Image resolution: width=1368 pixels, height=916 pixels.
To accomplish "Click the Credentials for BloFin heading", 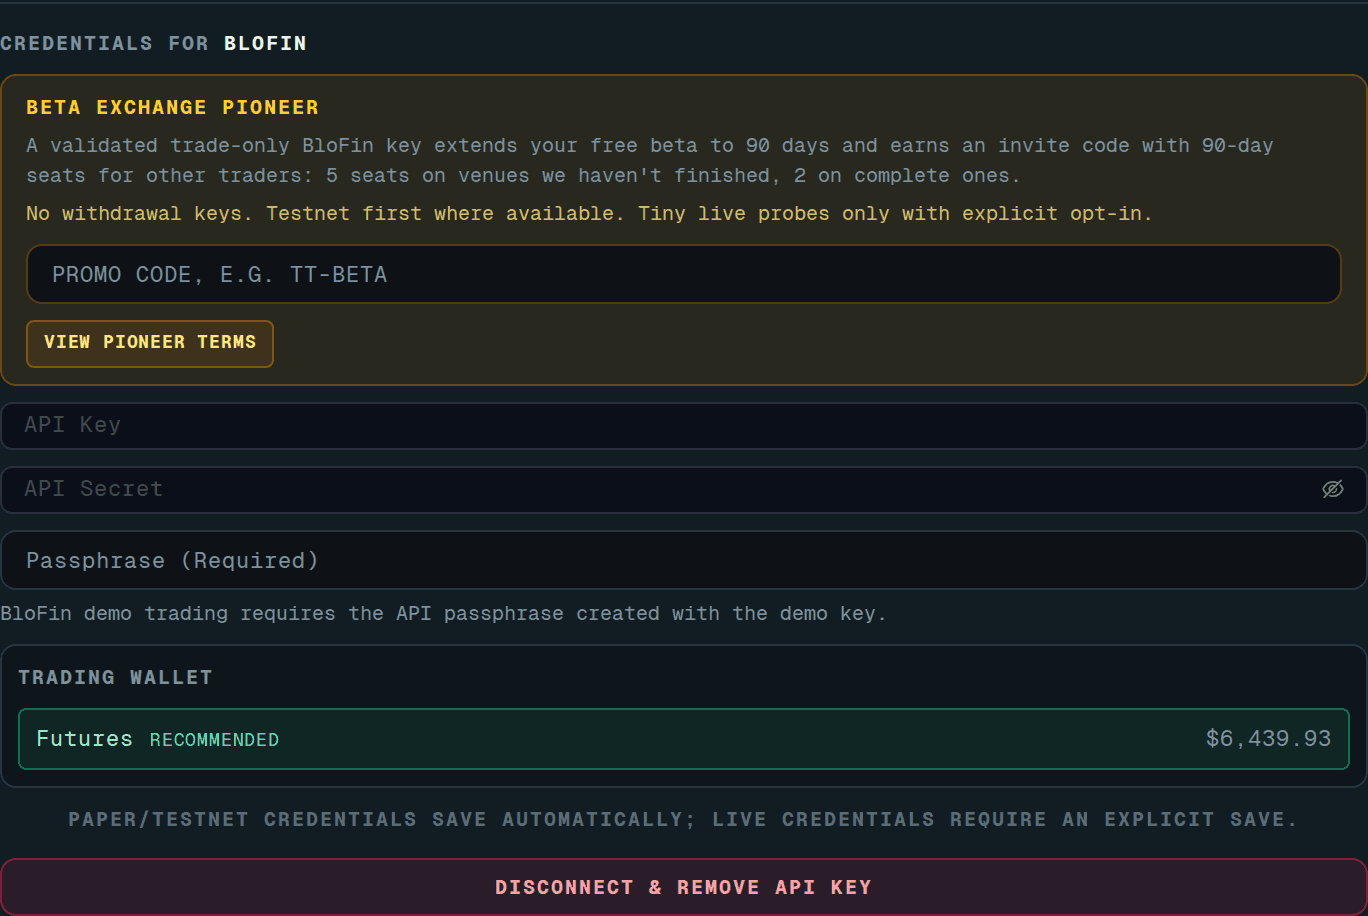I will (x=153, y=43).
